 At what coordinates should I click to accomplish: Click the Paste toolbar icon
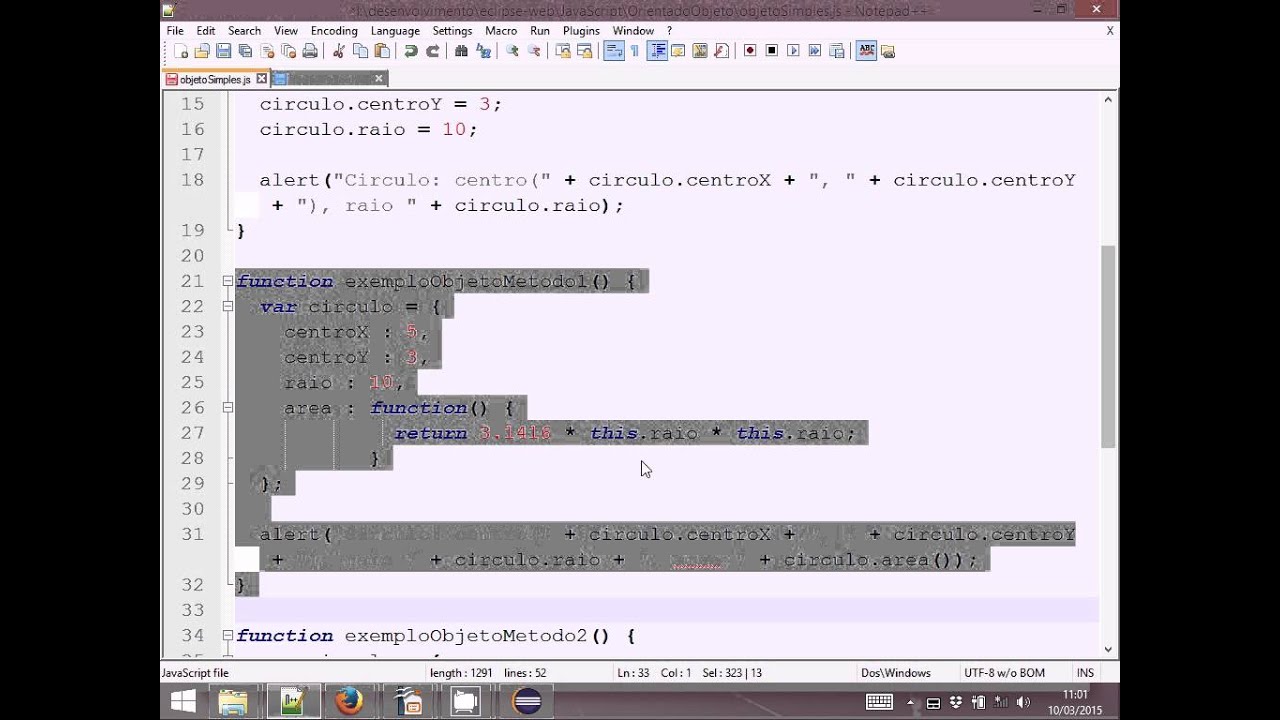click(381, 51)
